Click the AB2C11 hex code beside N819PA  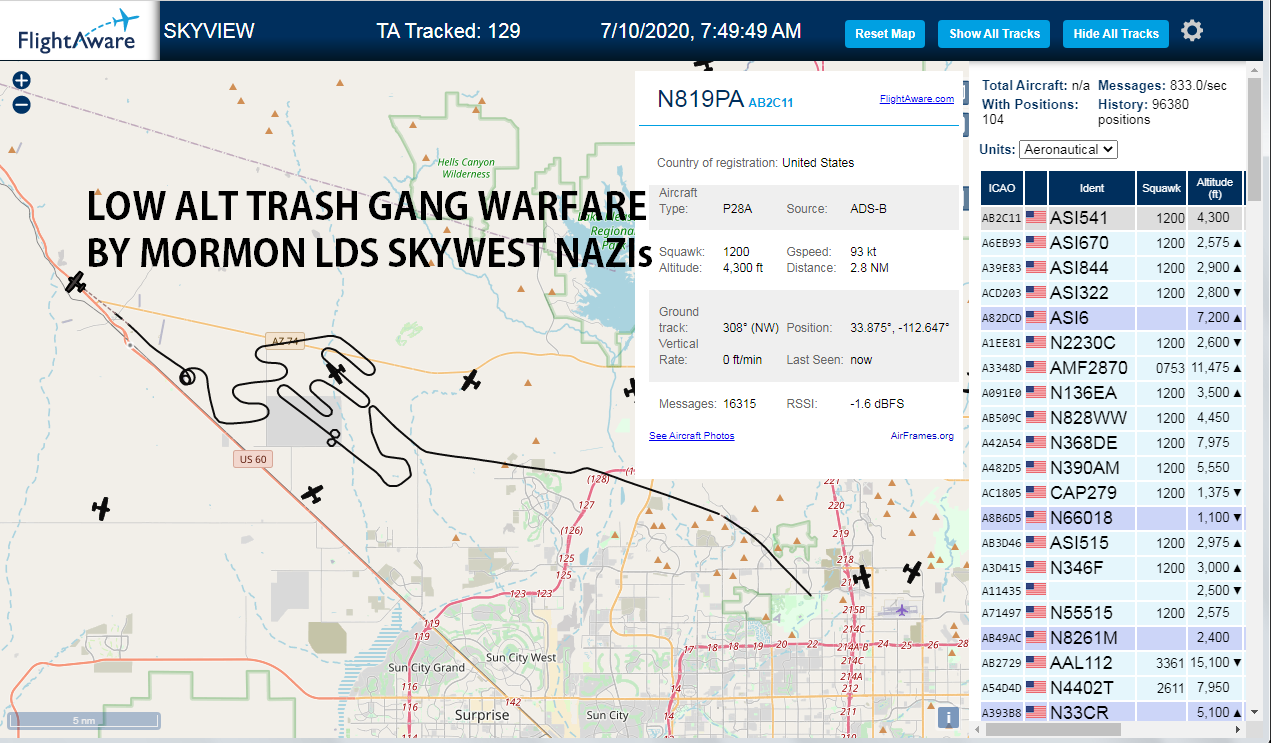click(x=771, y=102)
